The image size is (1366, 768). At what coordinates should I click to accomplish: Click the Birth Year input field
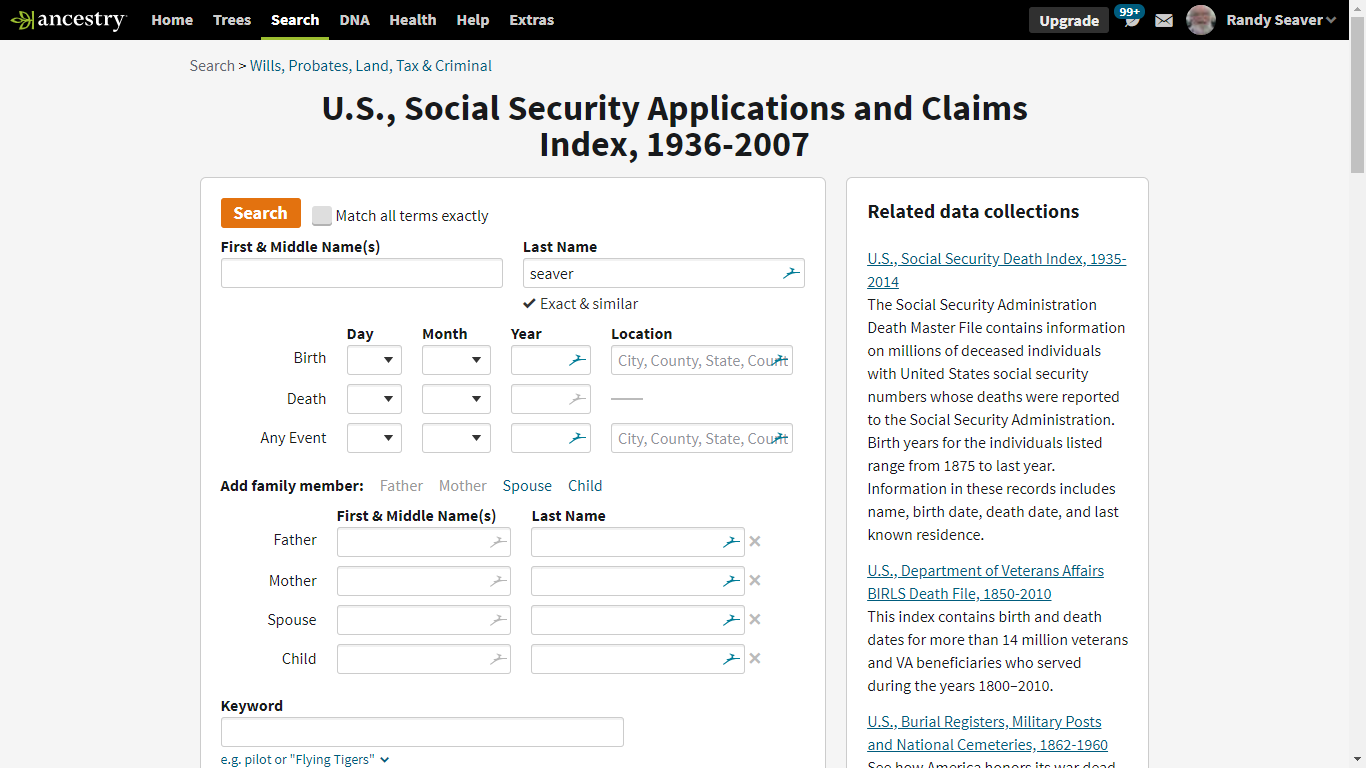(551, 360)
